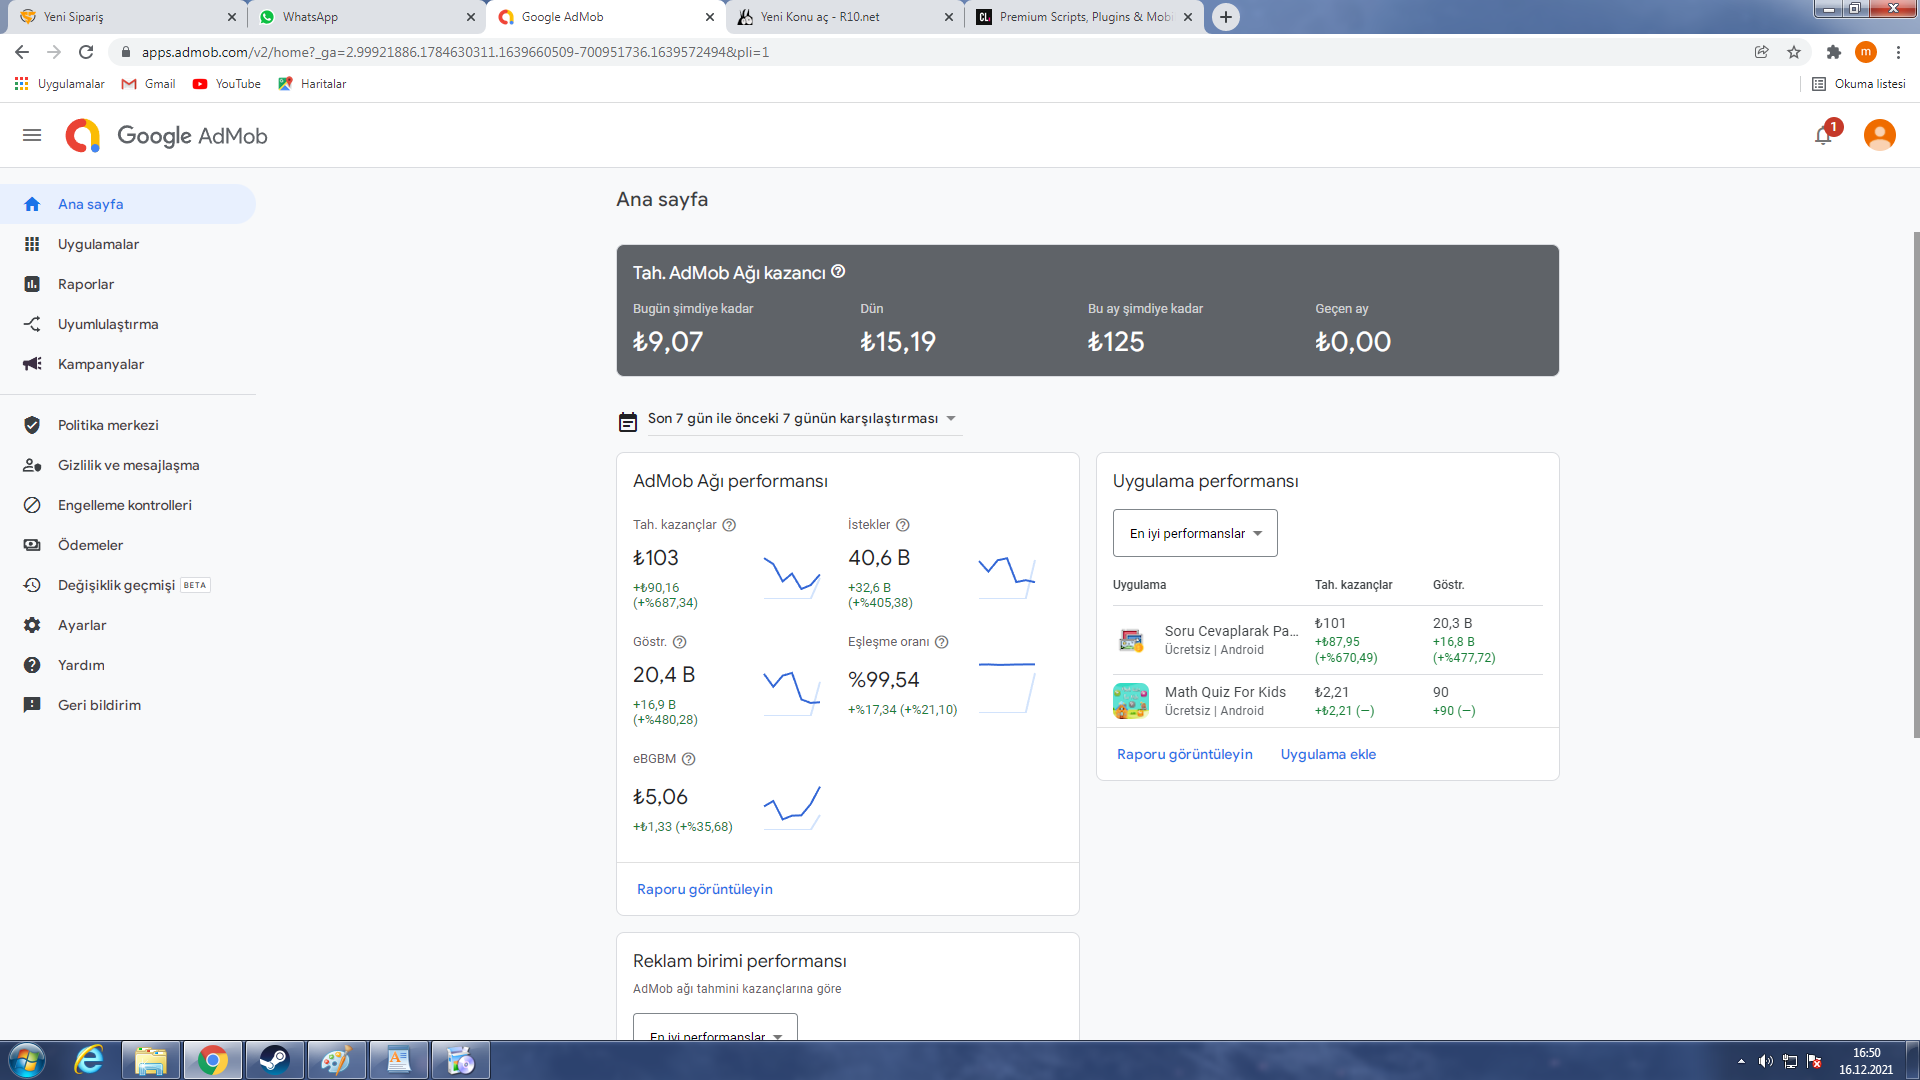1920x1080 pixels.
Task: Expand En iyi performanslar dropdown in Uygulama performansı
Action: click(1195, 533)
